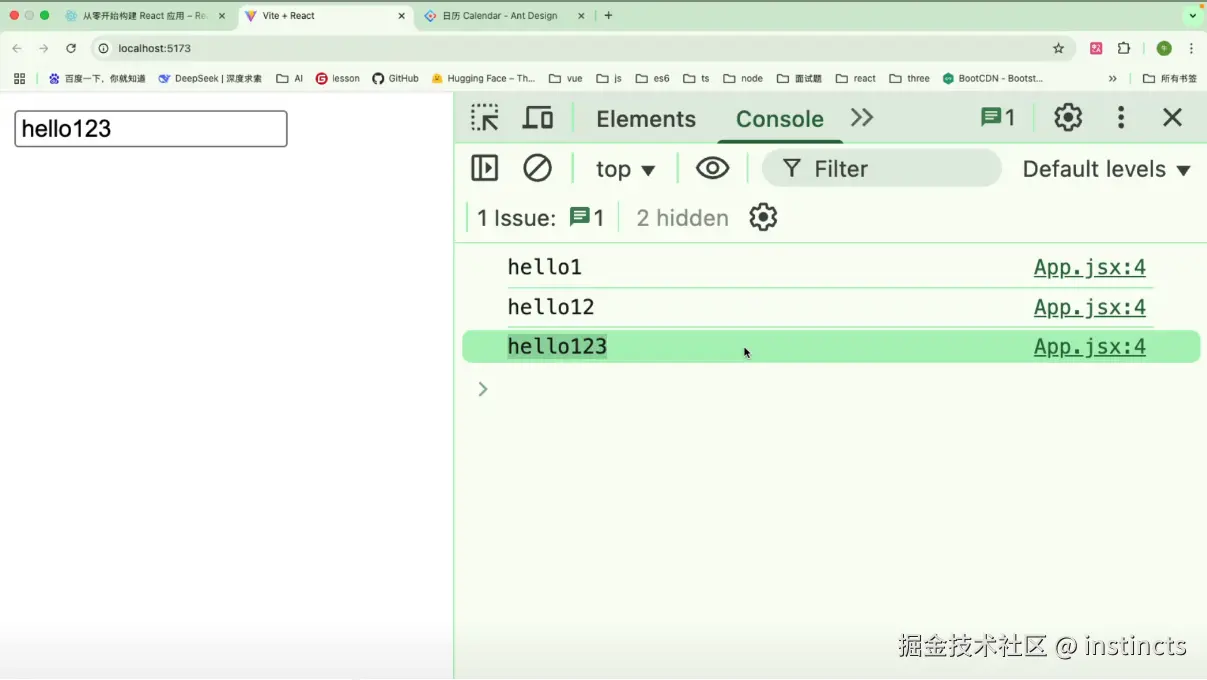The width and height of the screenshot is (1207, 680).
Task: Open the react bookmarks folder
Action: click(x=856, y=78)
